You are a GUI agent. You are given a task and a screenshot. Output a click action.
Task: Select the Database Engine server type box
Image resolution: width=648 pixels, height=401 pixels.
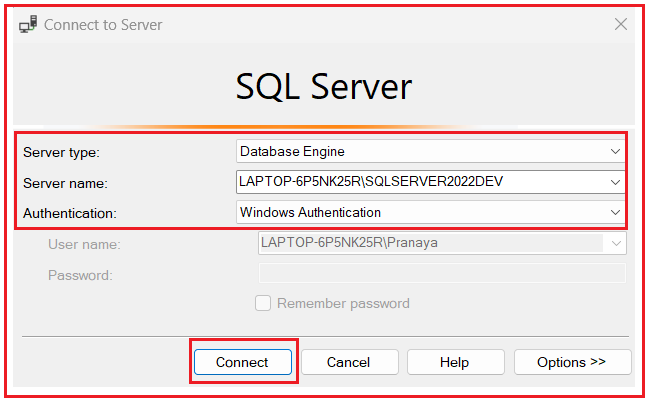click(x=430, y=152)
